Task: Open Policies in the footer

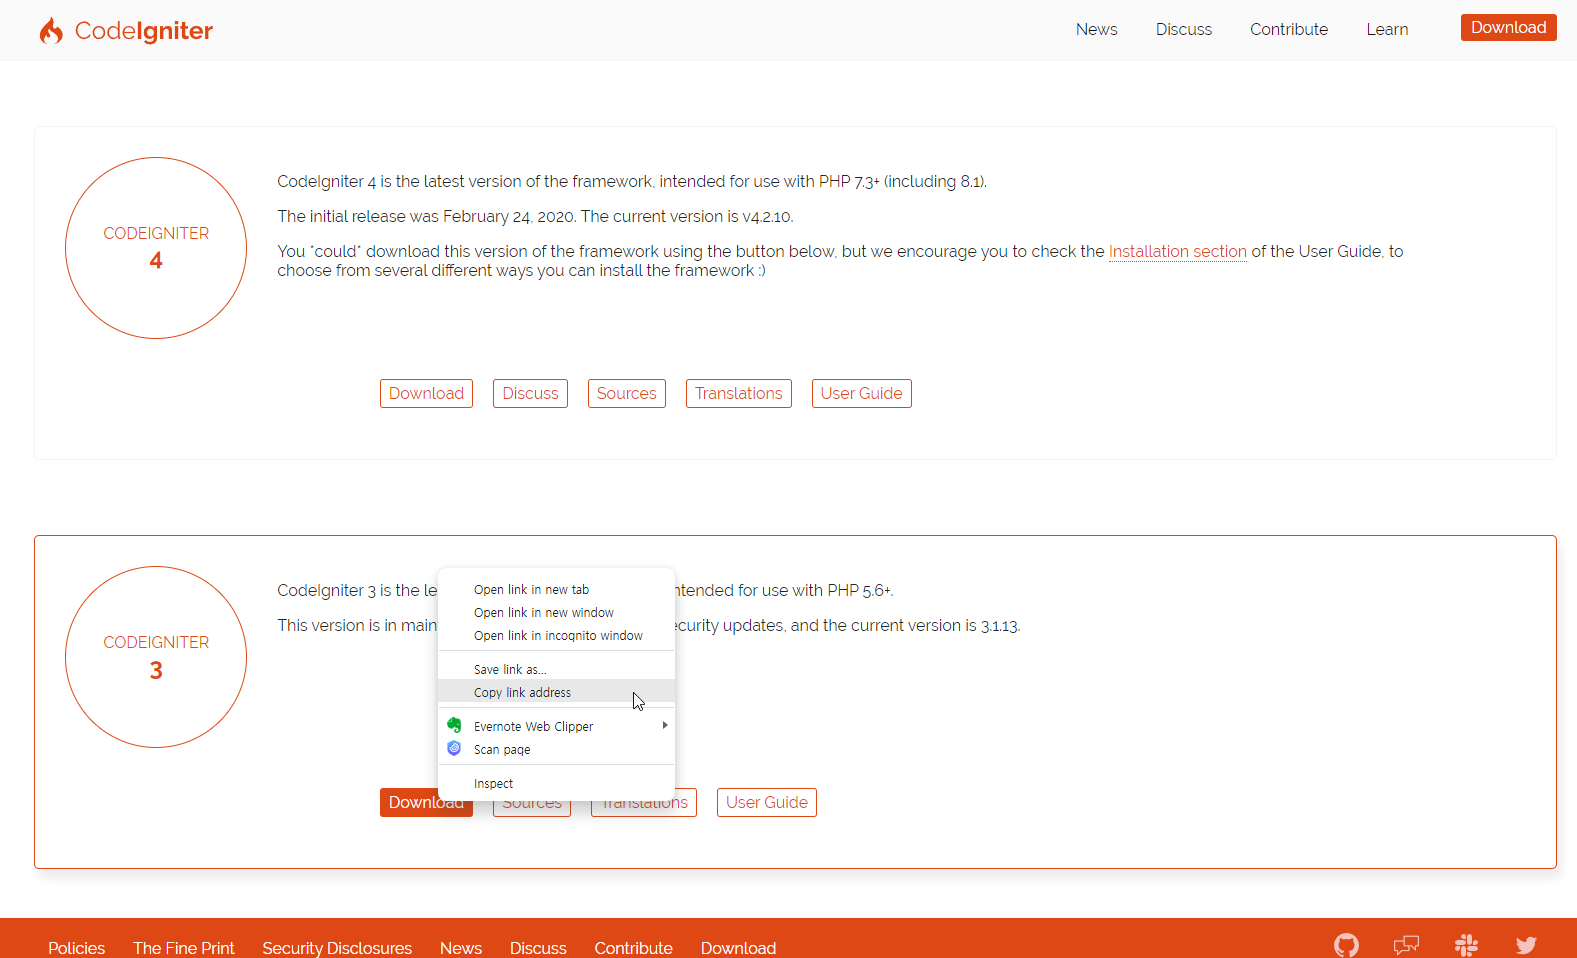Action: 76,948
